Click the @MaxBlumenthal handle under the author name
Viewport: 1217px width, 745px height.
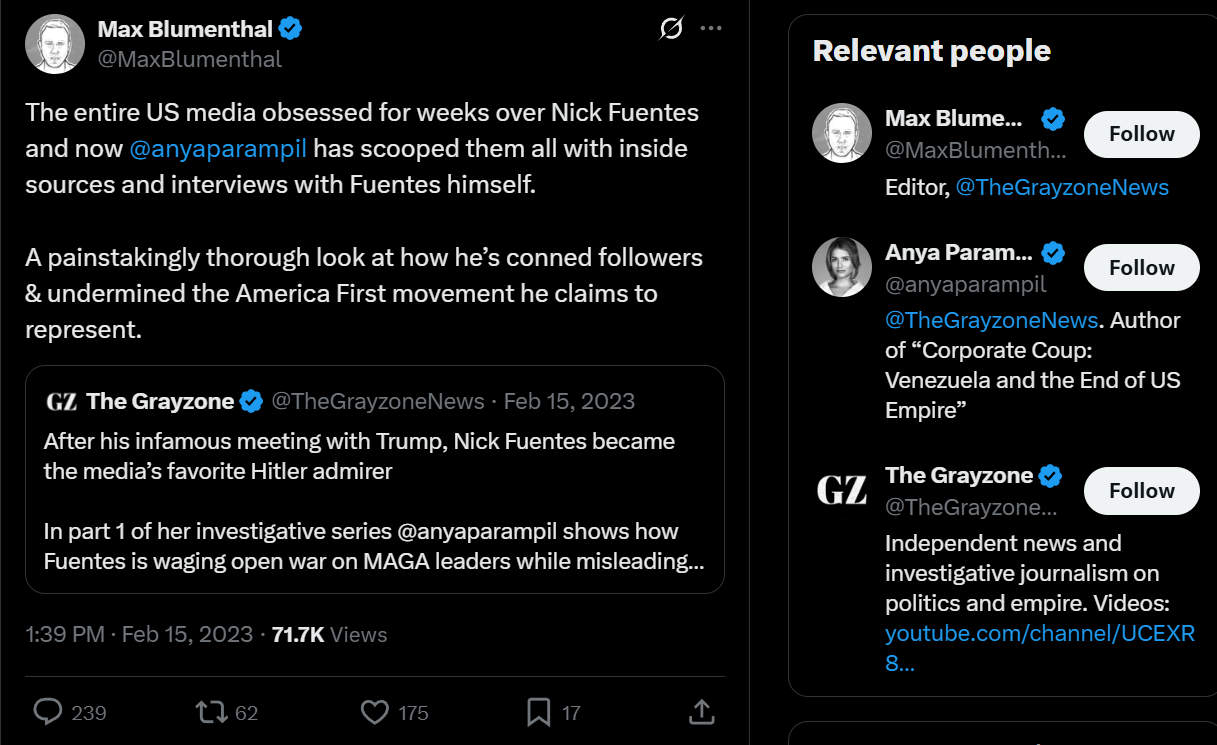(190, 59)
